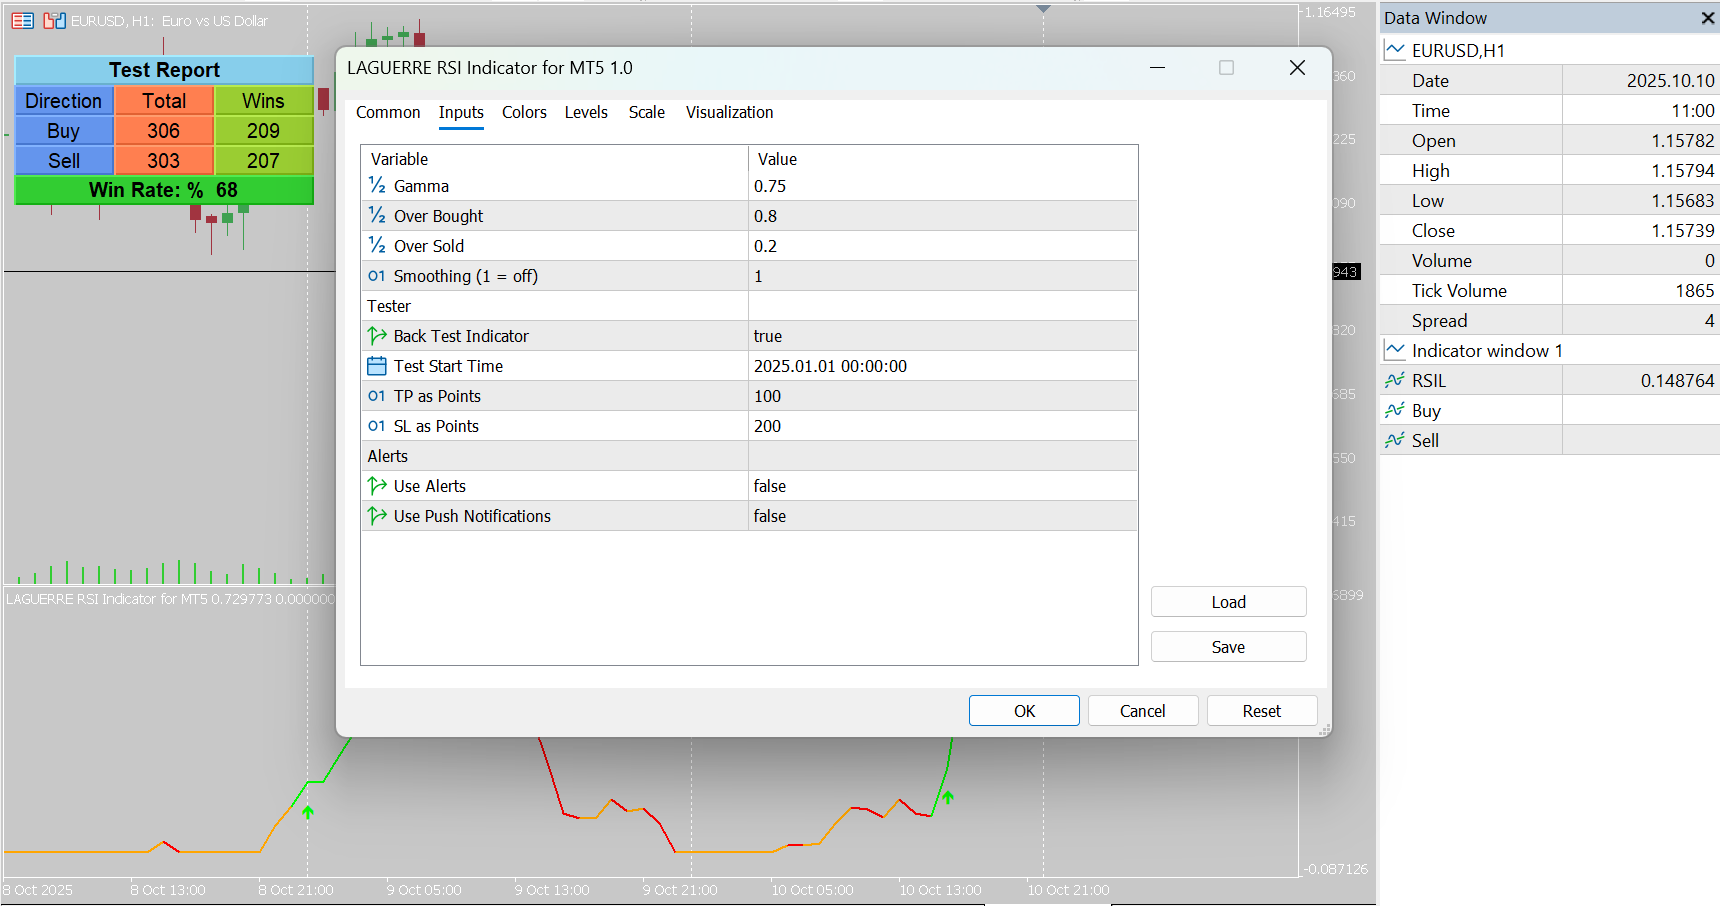The width and height of the screenshot is (1720, 906).
Task: Click the Close value 1.15739
Action: click(x=1682, y=230)
